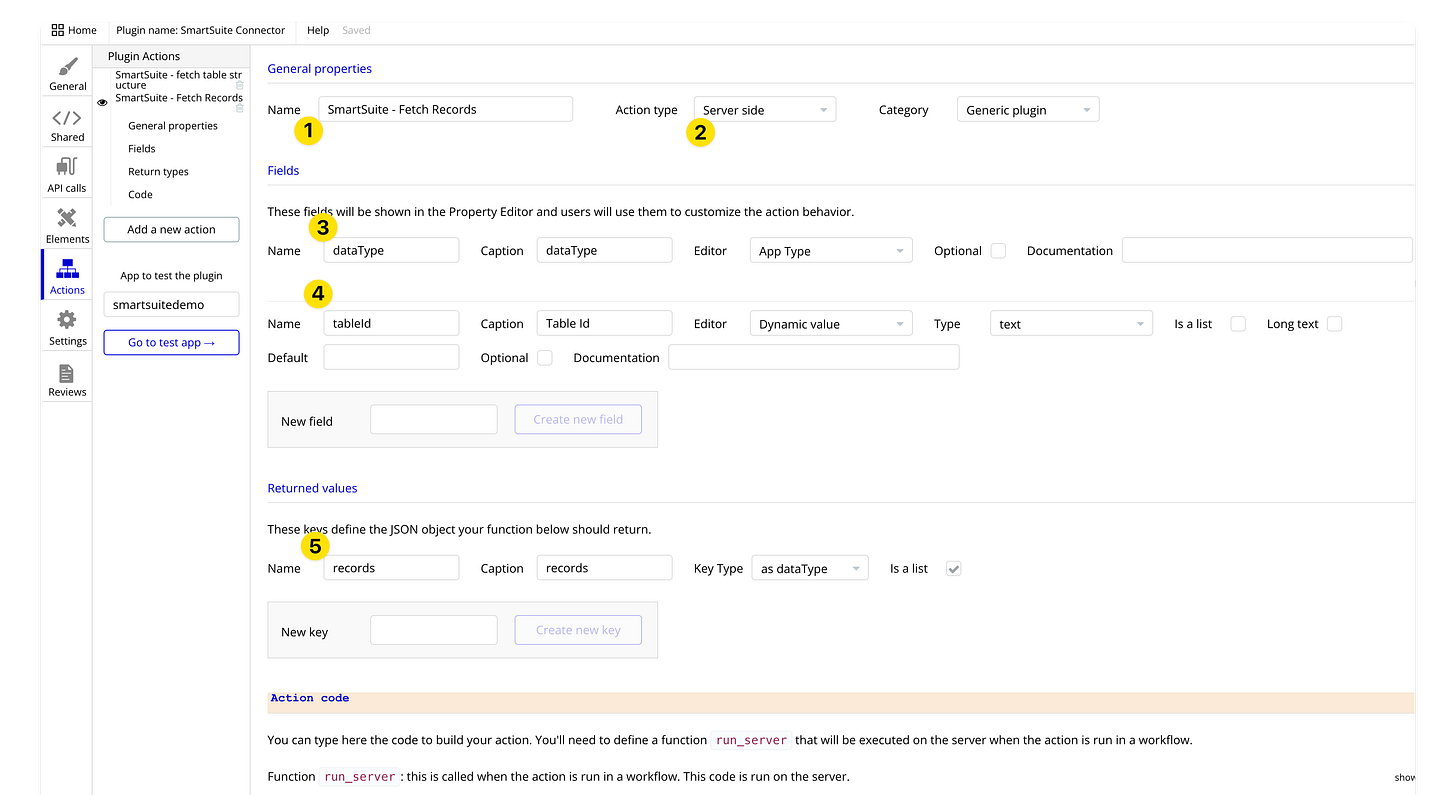Click the records Name input
Viewport: 1456px width, 795px height.
click(391, 567)
